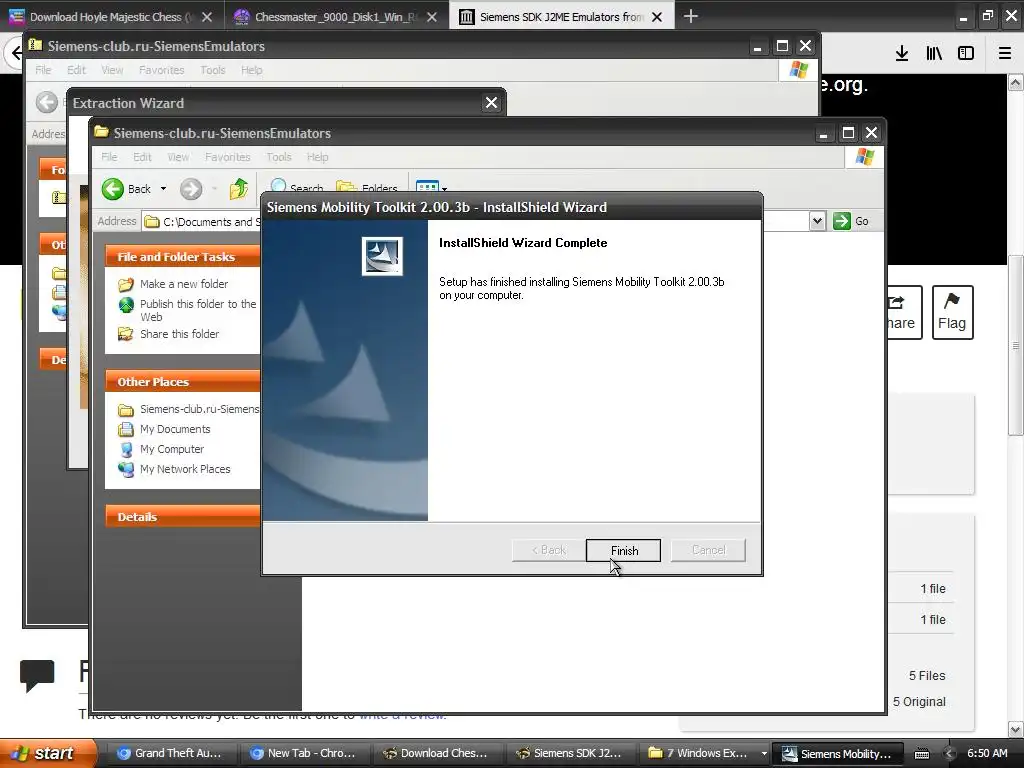Click the system clock showing 6:50 AM
This screenshot has width=1024, height=768.
tap(987, 753)
